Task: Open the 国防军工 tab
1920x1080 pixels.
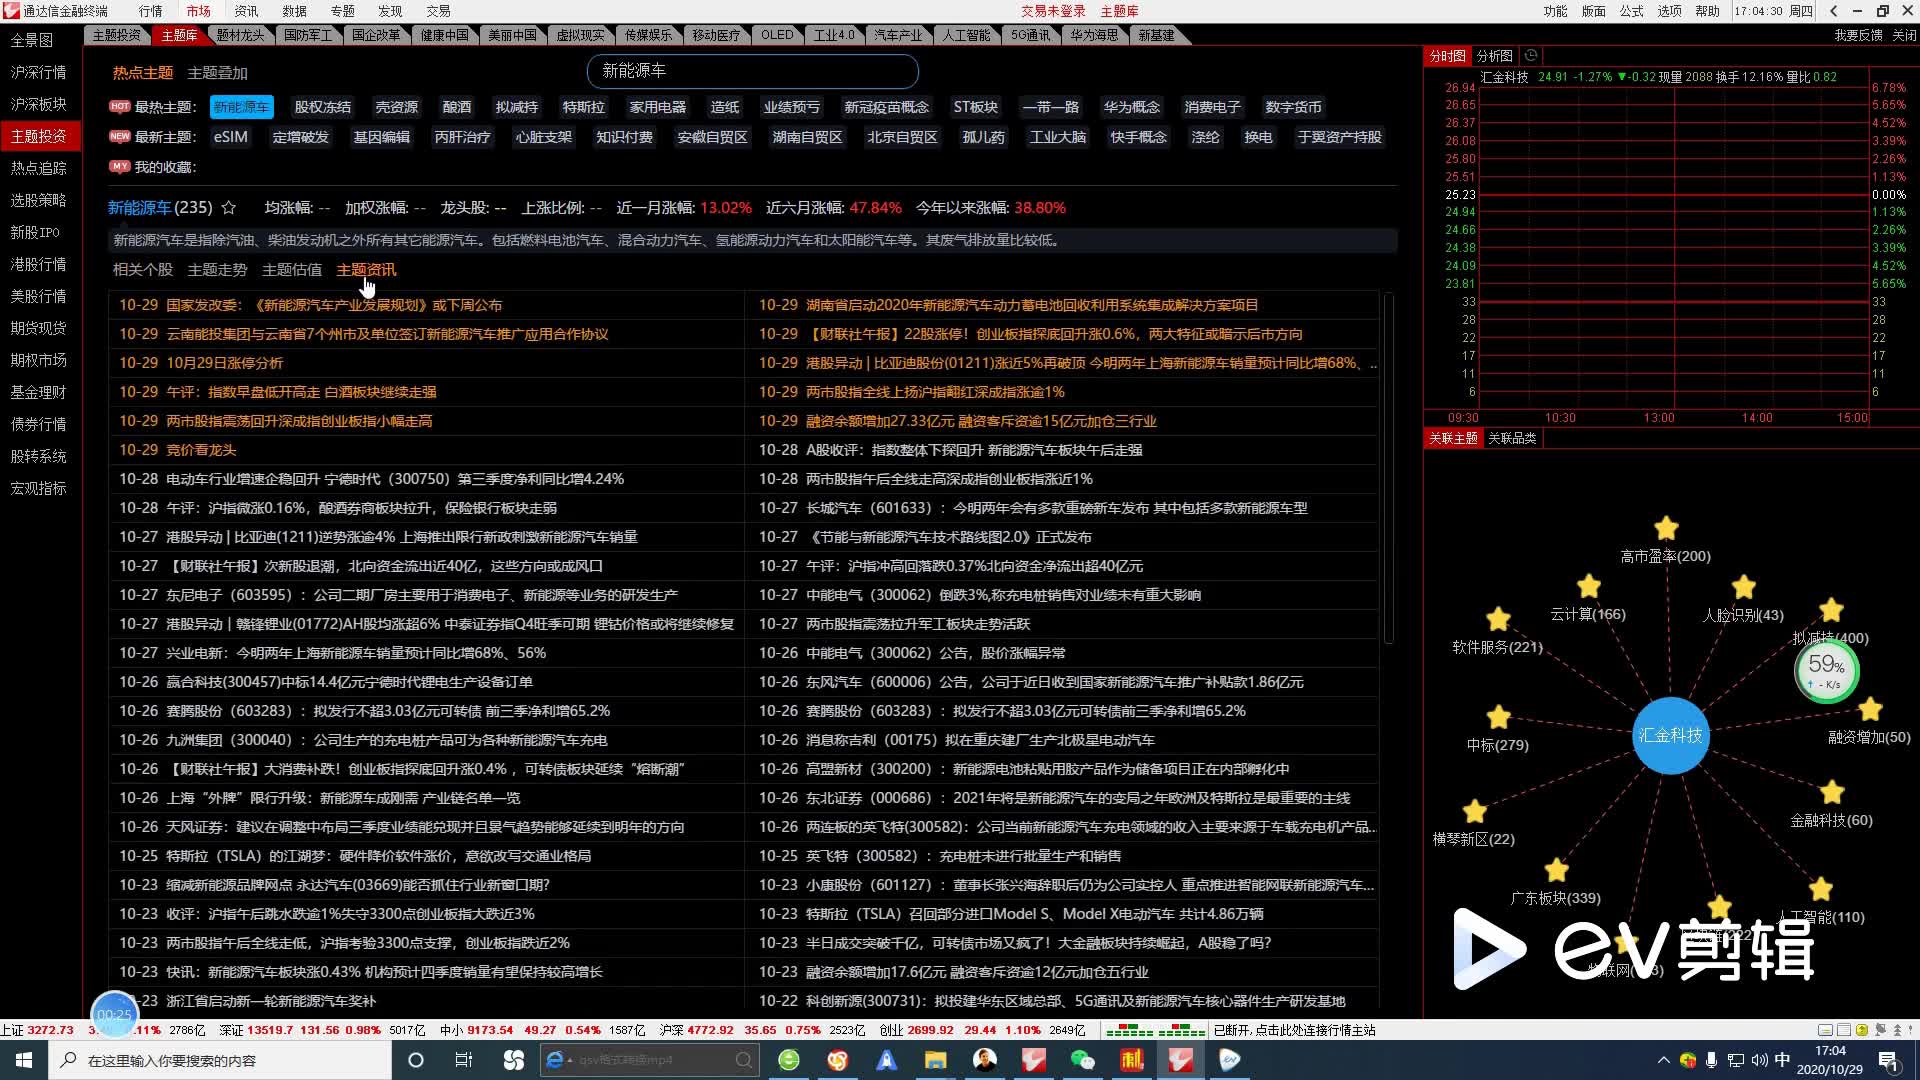Action: pyautogui.click(x=308, y=35)
